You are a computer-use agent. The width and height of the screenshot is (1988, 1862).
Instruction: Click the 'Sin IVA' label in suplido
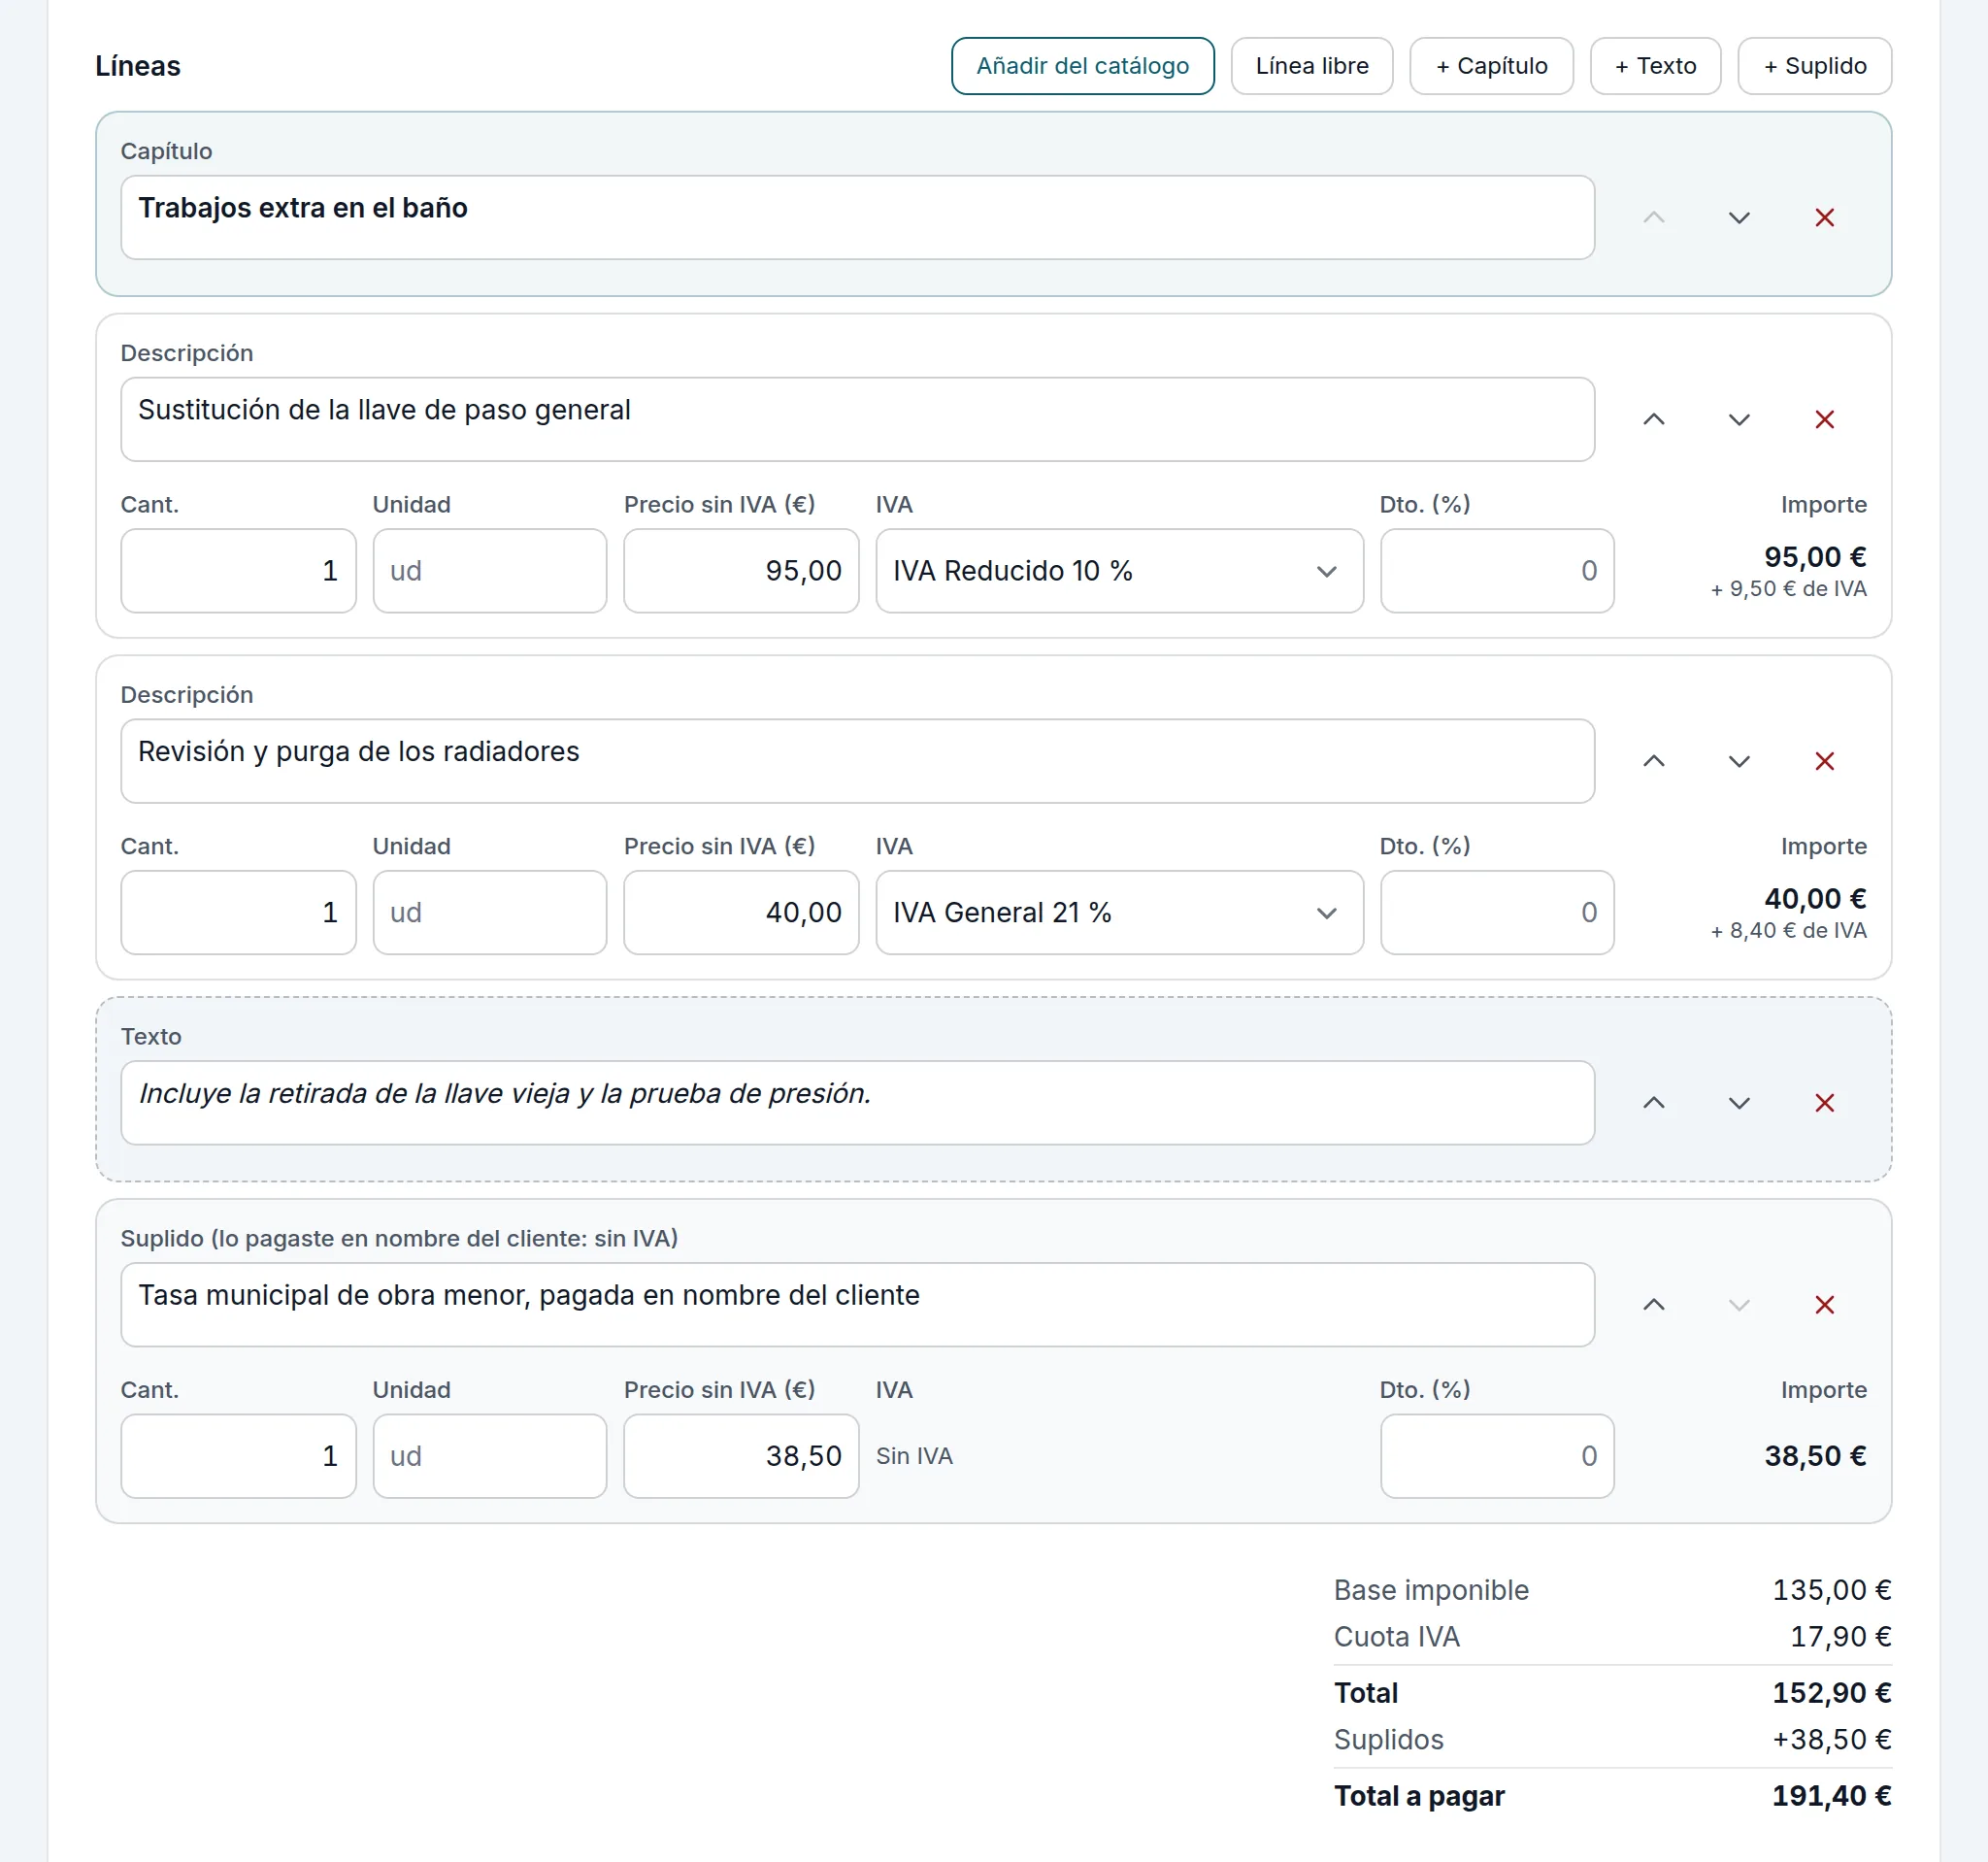914,1456
